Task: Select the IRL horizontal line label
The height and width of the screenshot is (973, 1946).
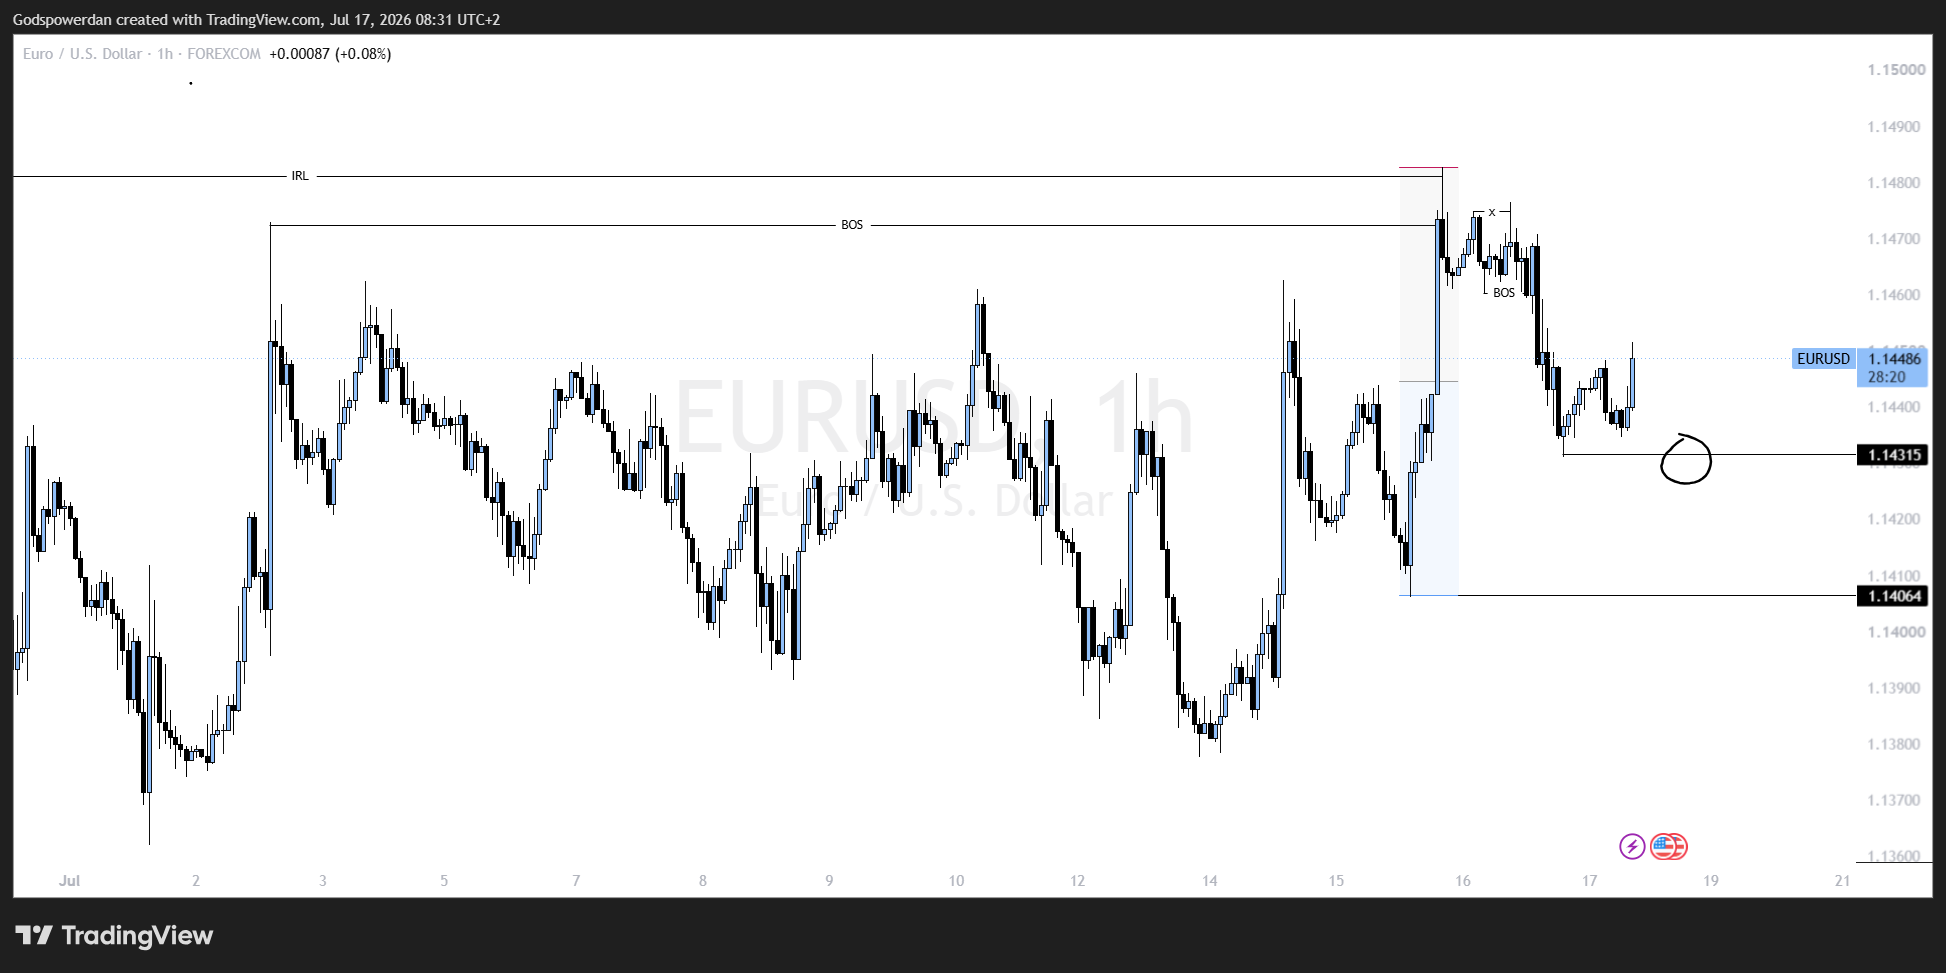Action: pos(300,176)
